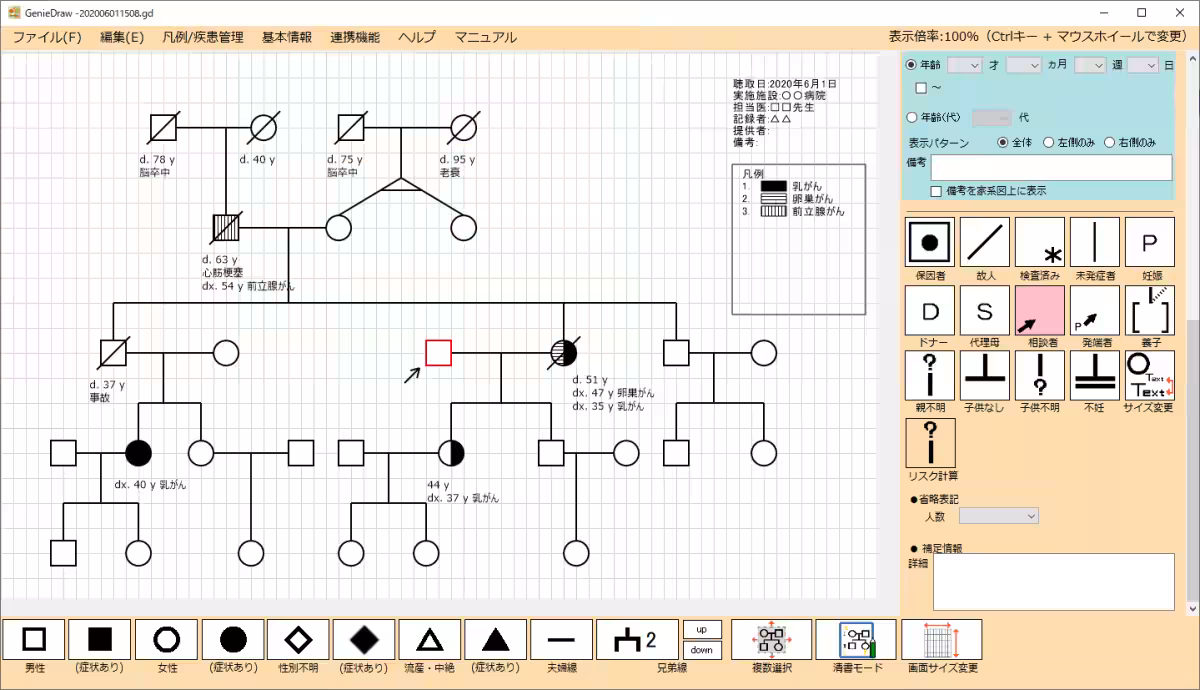Screen dimensions: 1200x690
Task: Select 右側のみ display pattern option
Action: [1110, 143]
